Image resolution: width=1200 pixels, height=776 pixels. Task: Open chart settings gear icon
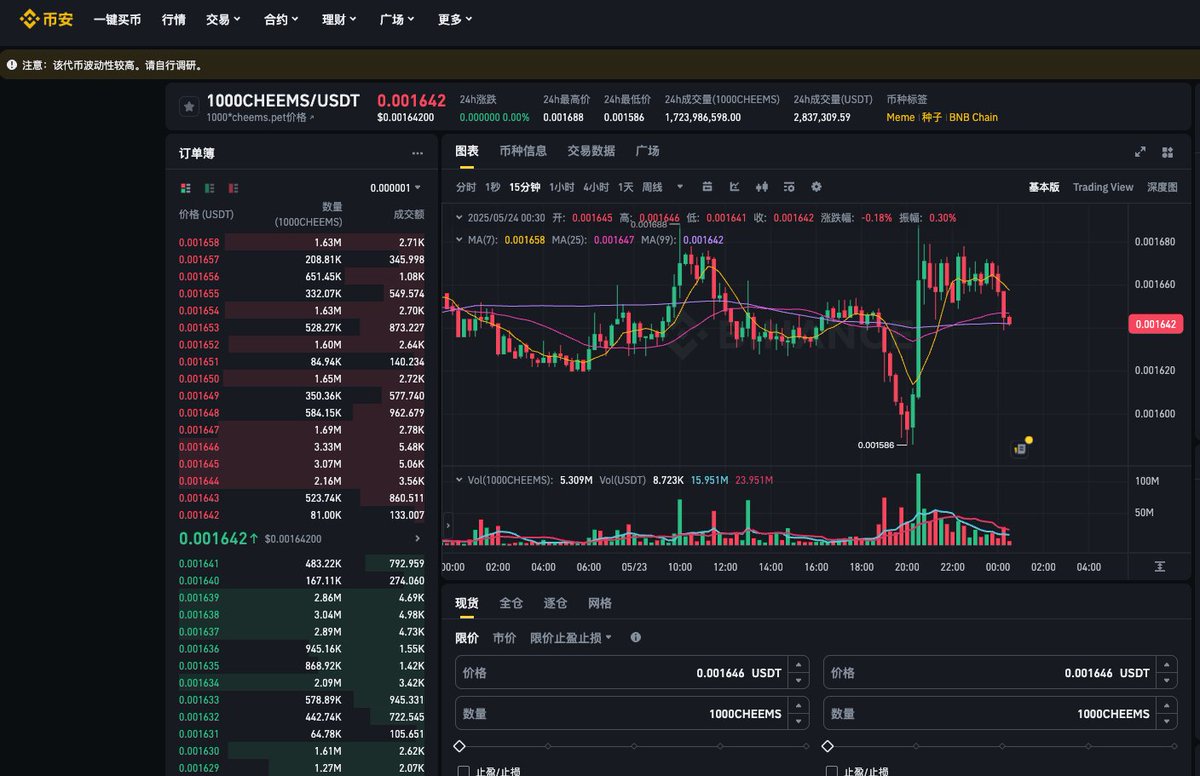coord(816,187)
